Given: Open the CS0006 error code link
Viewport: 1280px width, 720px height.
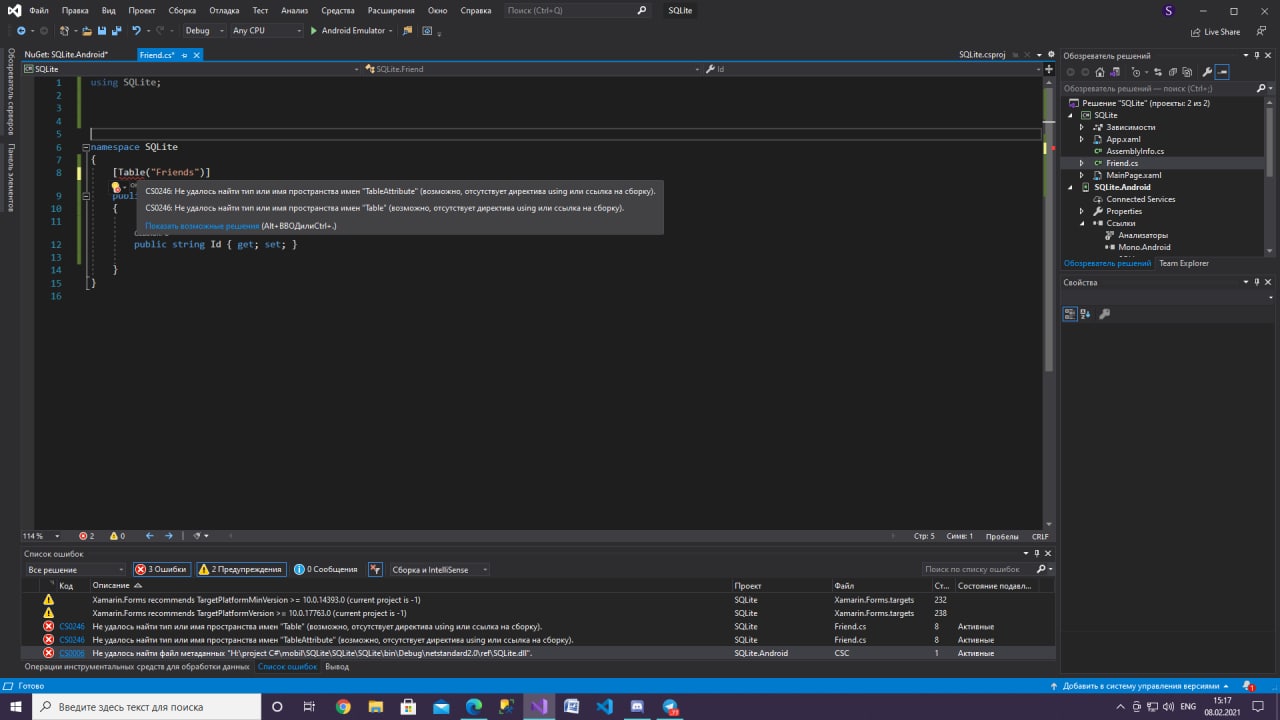Looking at the screenshot, I should coord(72,653).
